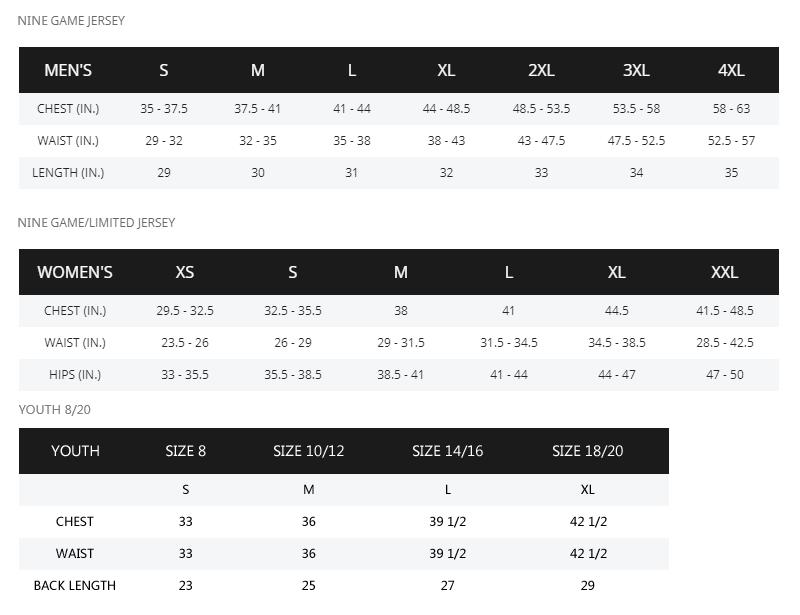Select women's hips value "47 - 50"
This screenshot has height=615, width=800.
click(x=724, y=374)
